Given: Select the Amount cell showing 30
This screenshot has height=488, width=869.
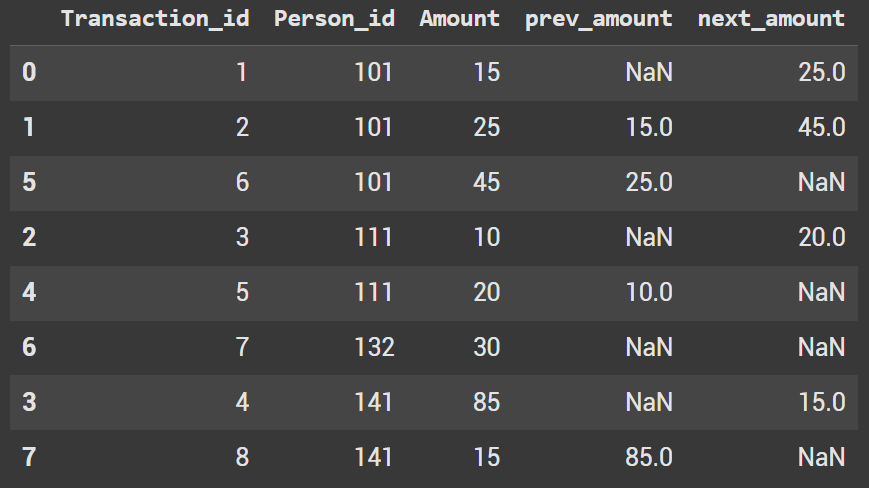Looking at the screenshot, I should [485, 347].
